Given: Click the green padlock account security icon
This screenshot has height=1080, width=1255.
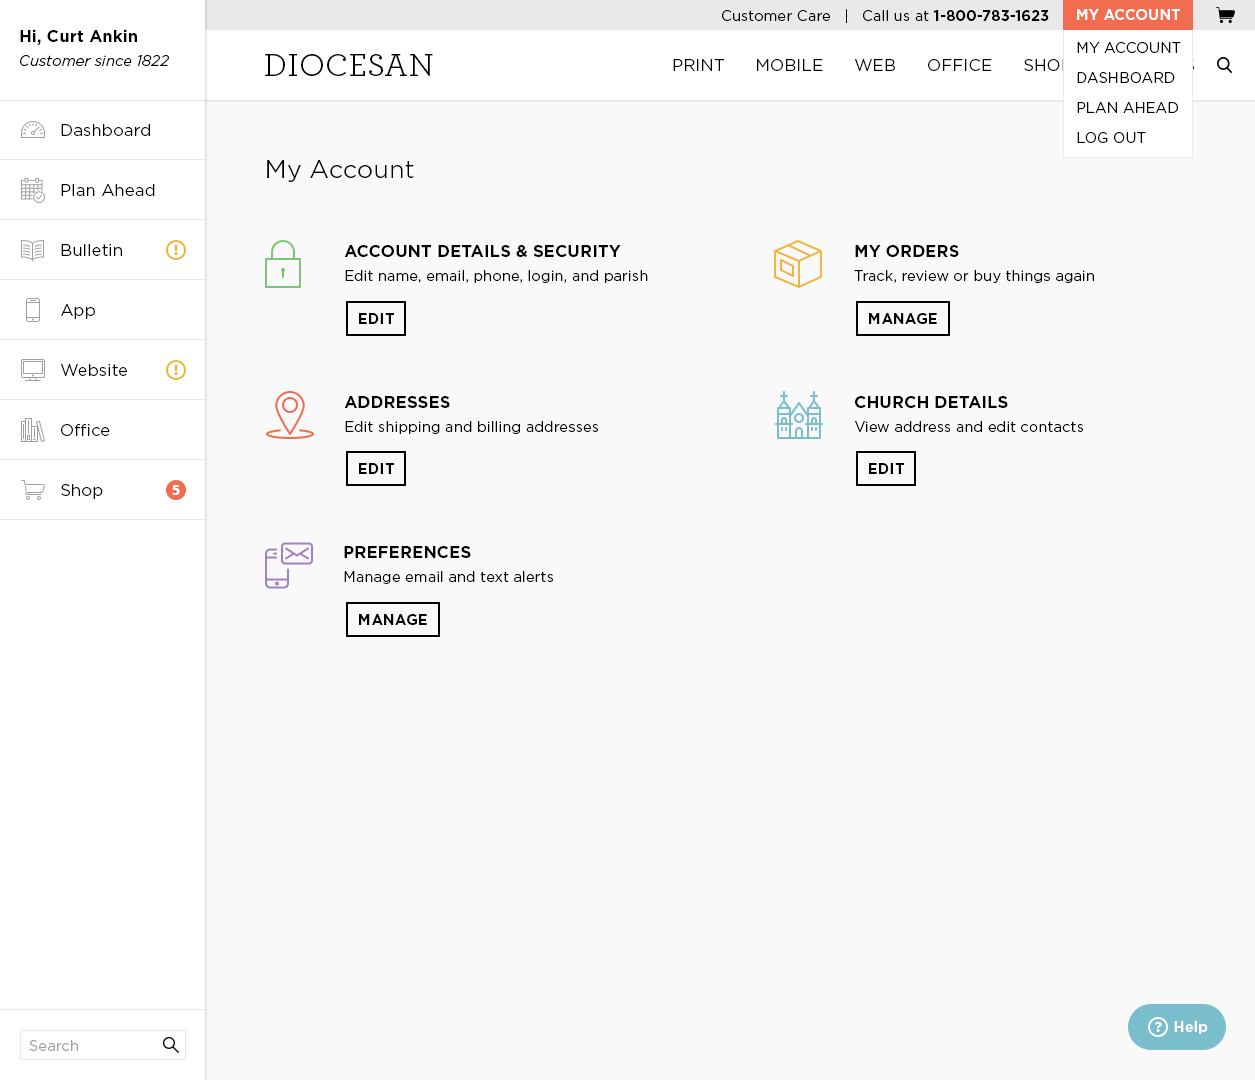Looking at the screenshot, I should coord(283,264).
